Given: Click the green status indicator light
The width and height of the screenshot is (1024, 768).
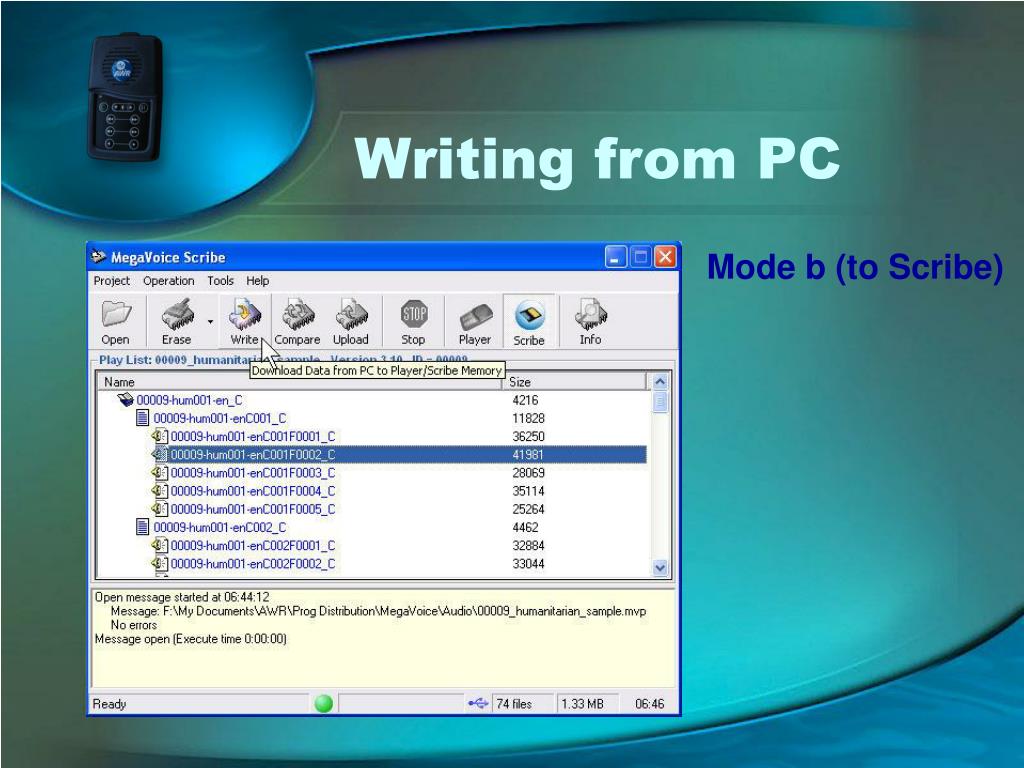Looking at the screenshot, I should (323, 703).
